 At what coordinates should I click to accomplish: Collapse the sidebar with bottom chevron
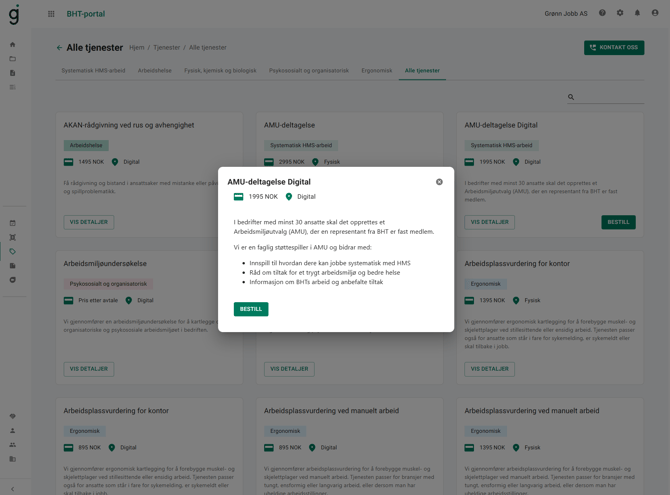(x=13, y=489)
